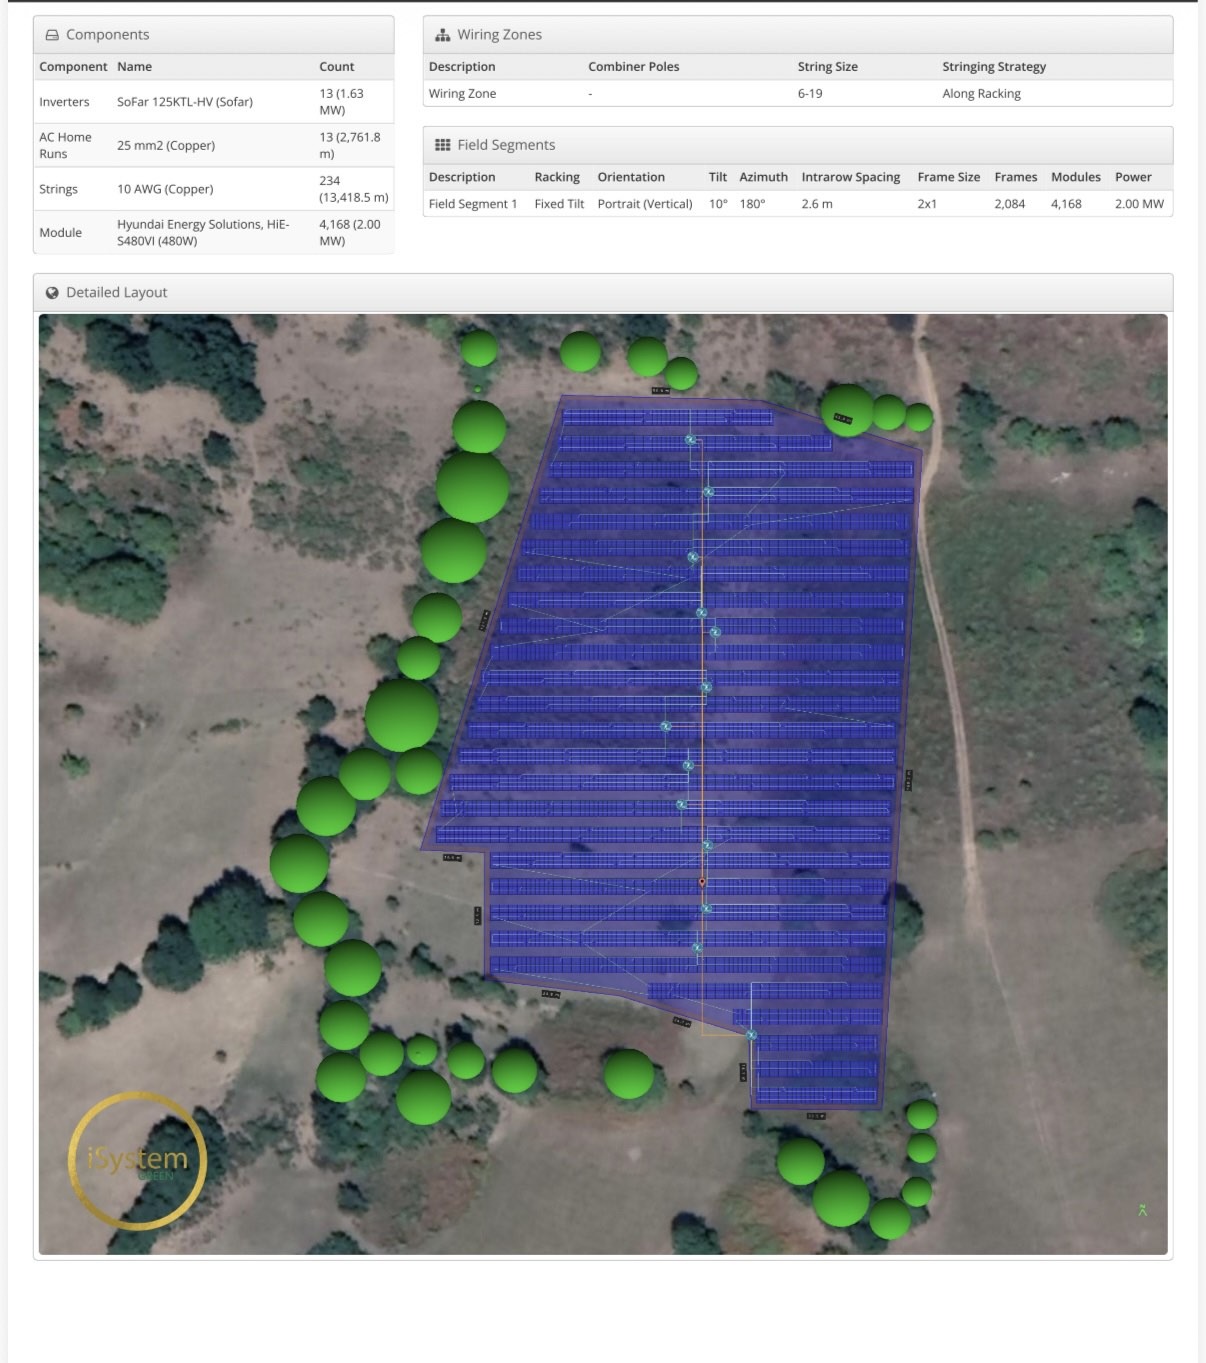
Task: Click the Component column header
Action: 73,67
